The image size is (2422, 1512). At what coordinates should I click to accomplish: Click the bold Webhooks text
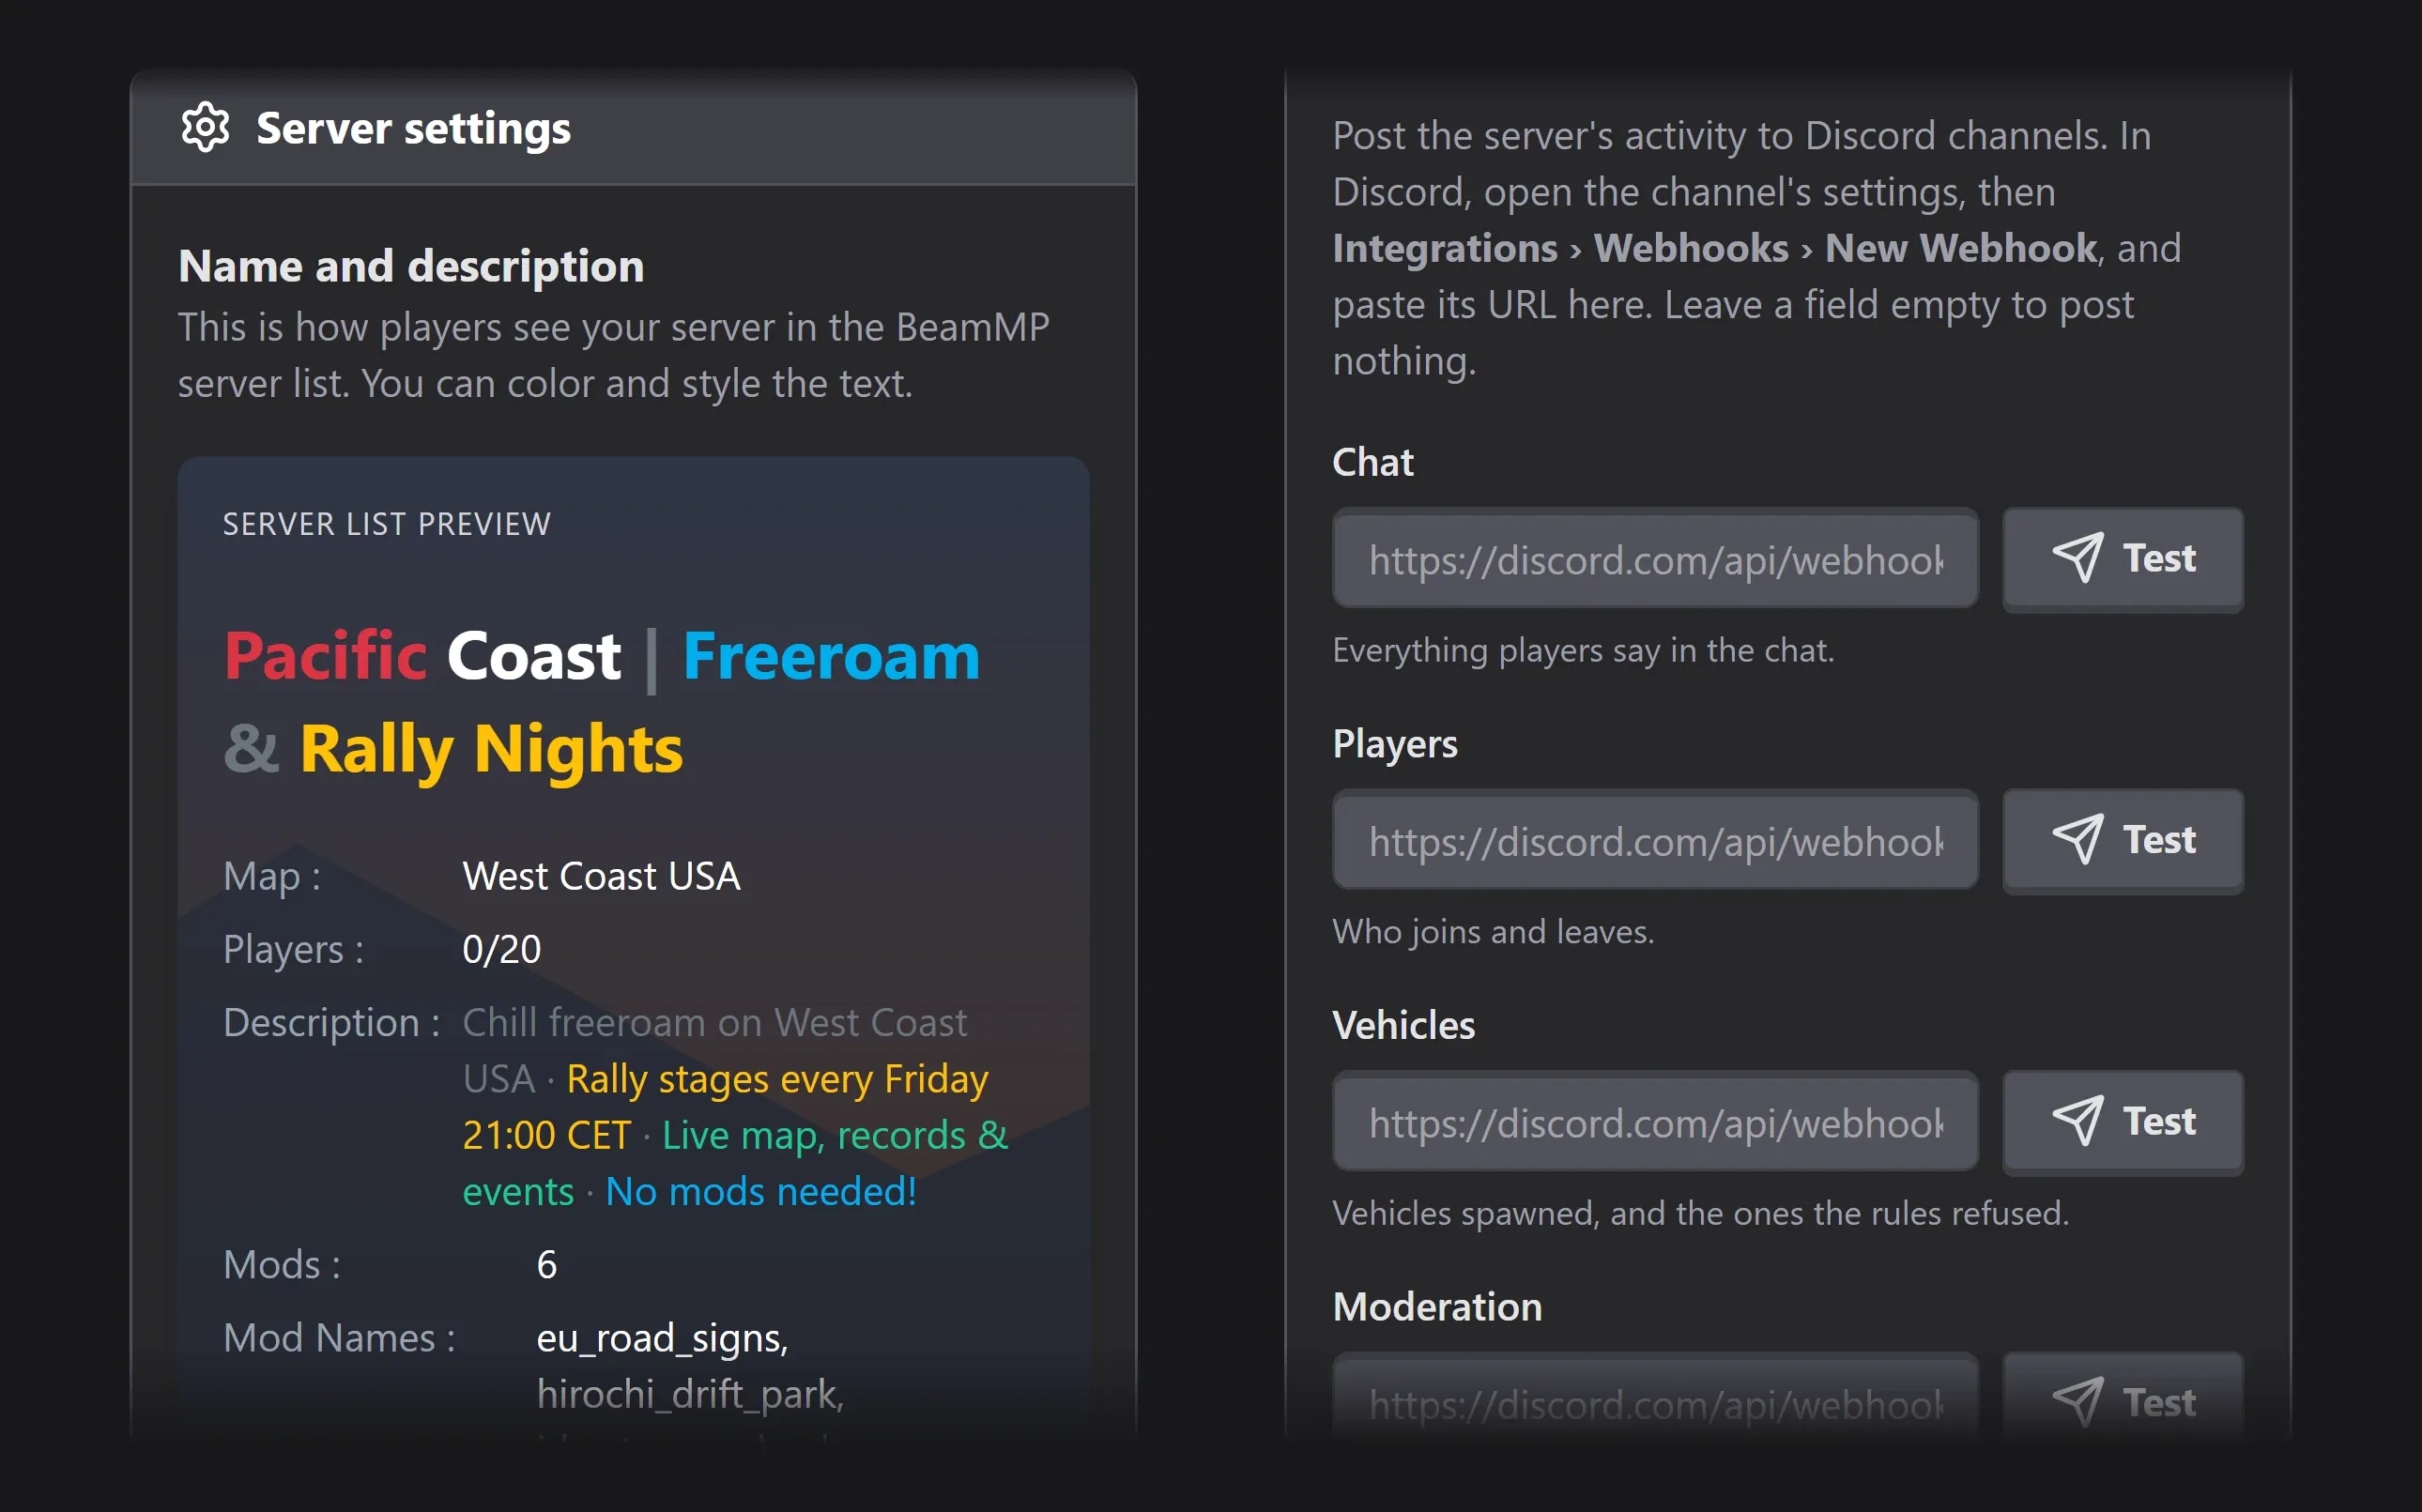[x=1691, y=248]
